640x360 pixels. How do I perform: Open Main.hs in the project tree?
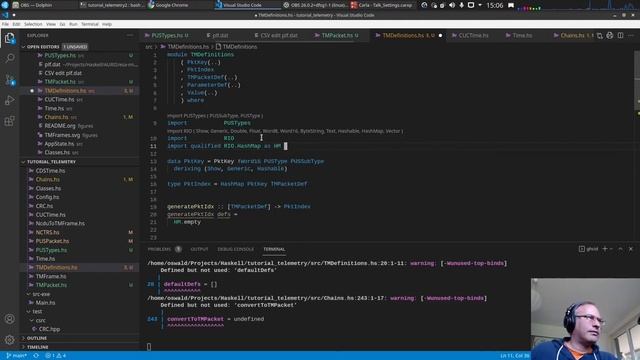pyautogui.click(x=45, y=303)
